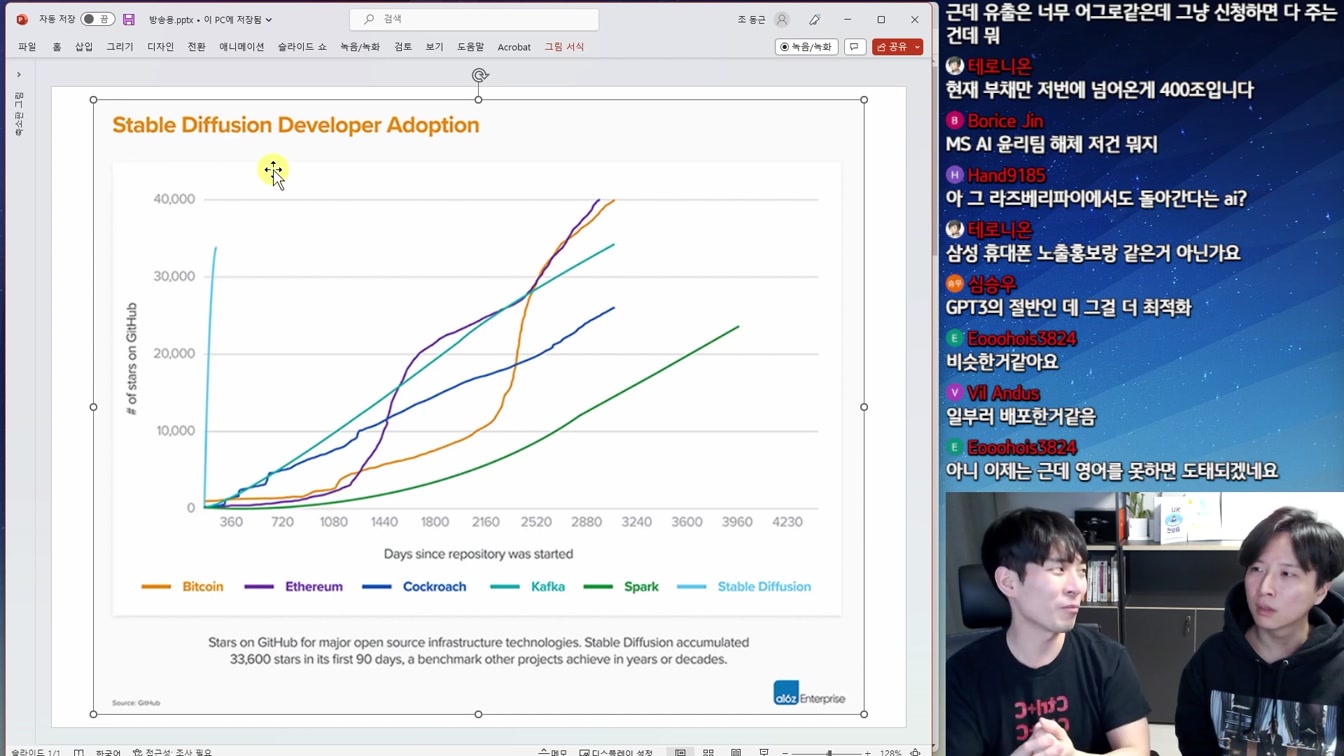Click the zoom in plus button
The height and width of the screenshot is (756, 1344).
coord(867,752)
